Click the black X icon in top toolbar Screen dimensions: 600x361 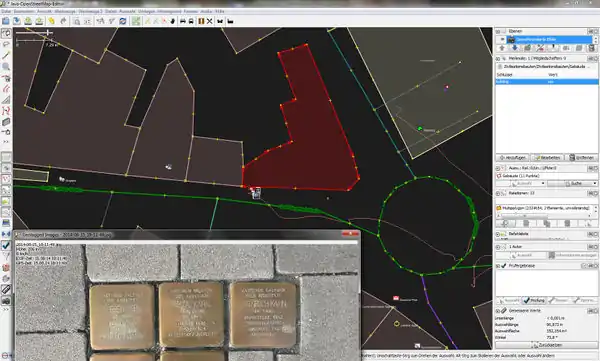(209, 21)
